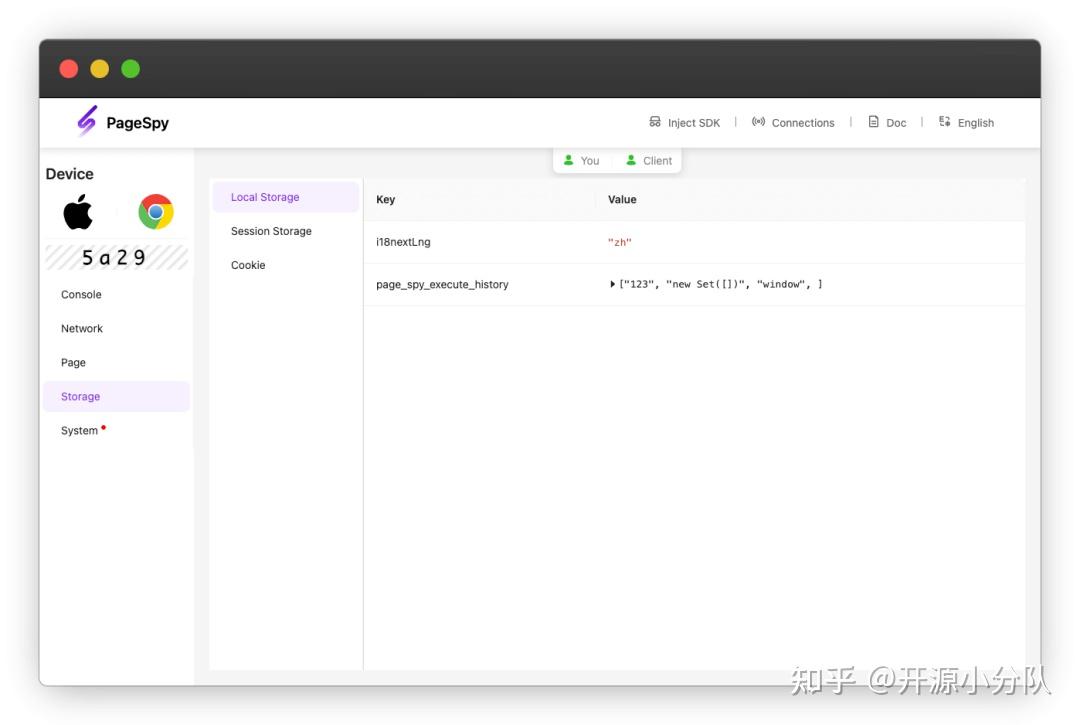
Task: Open the Console debugging panel
Action: (x=81, y=294)
